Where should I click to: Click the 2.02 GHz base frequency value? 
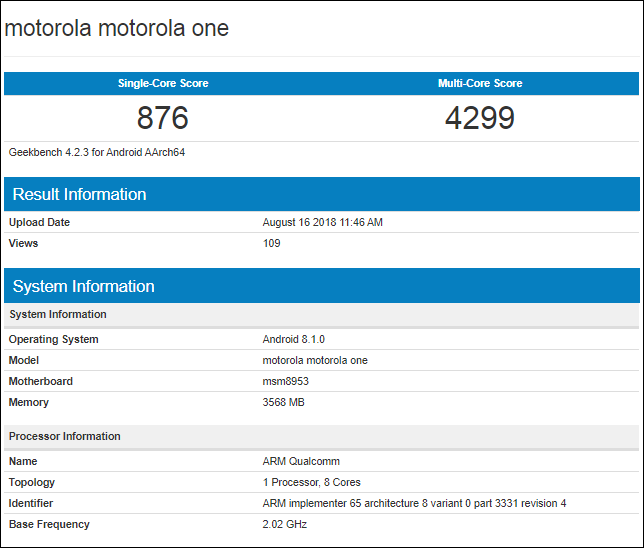[284, 524]
